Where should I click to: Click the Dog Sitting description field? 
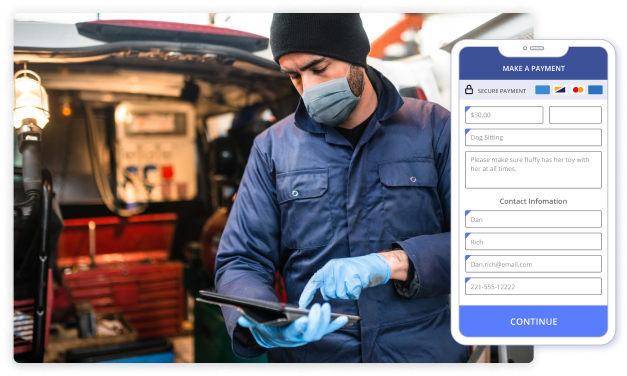[x=533, y=137]
